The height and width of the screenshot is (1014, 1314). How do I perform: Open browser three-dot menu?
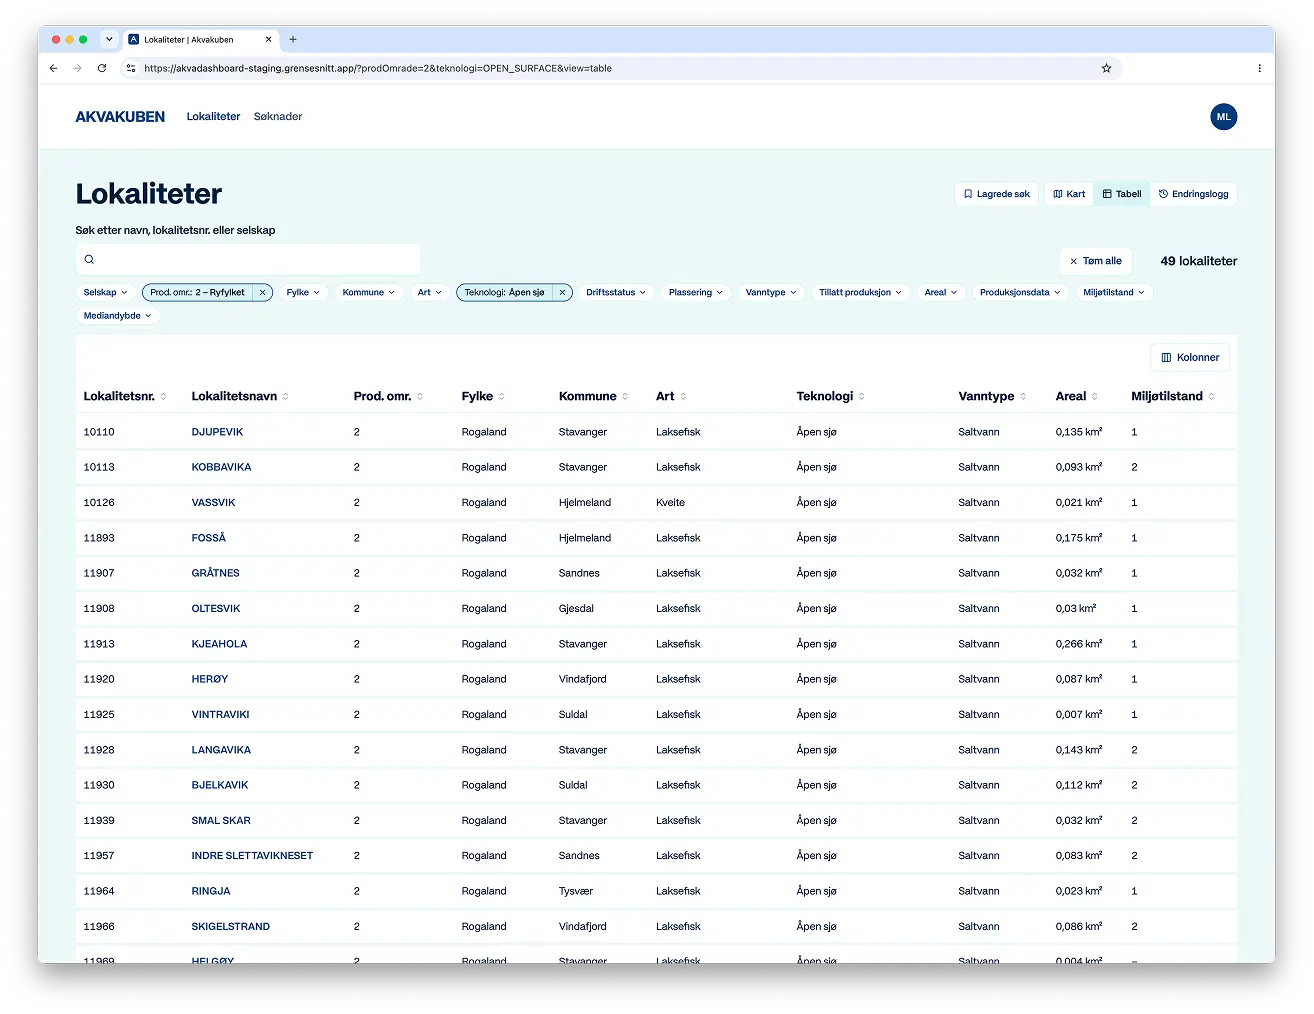pos(1259,68)
